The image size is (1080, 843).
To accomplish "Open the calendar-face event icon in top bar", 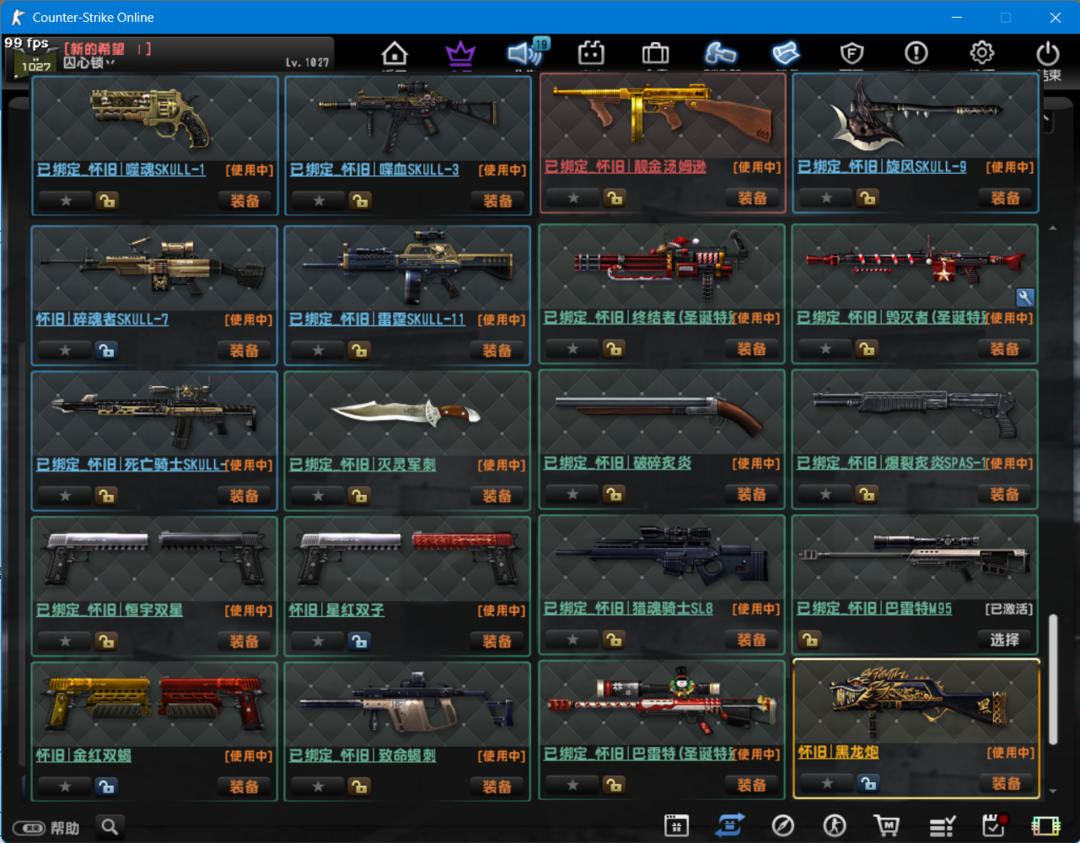I will (591, 53).
